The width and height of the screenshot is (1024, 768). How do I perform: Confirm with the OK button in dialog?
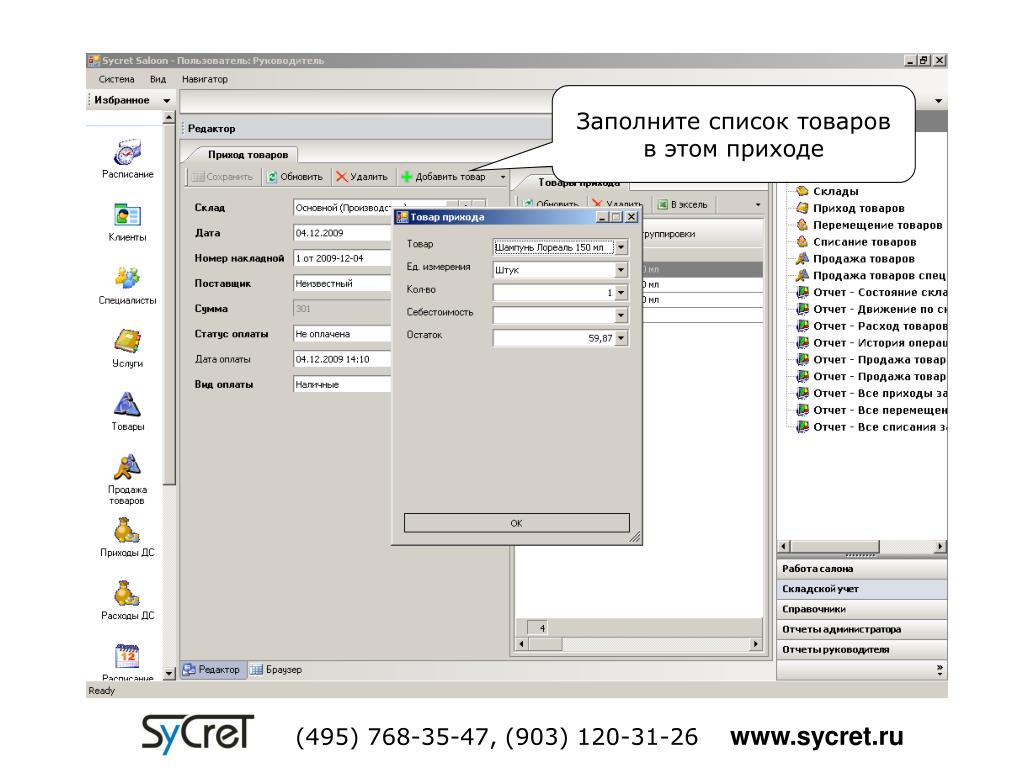point(517,523)
